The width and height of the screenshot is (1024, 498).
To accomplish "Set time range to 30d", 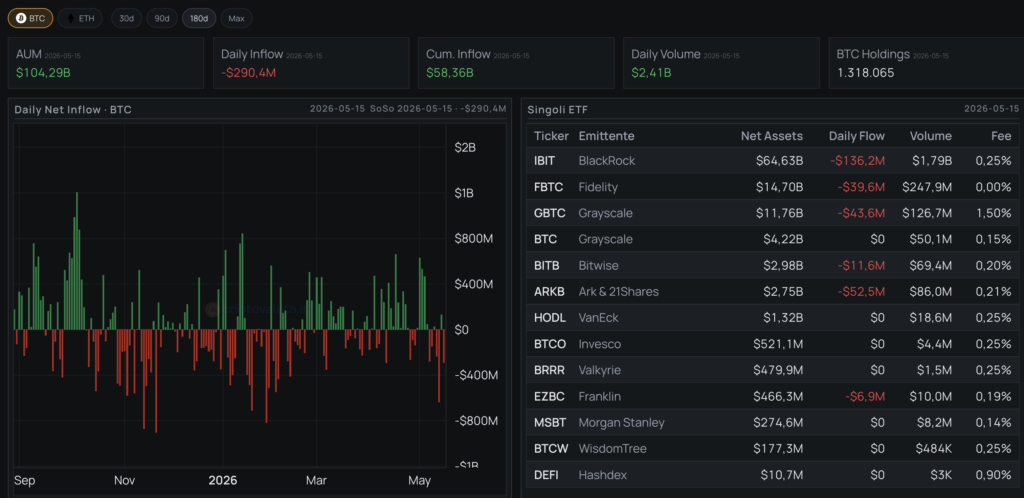I will (127, 18).
